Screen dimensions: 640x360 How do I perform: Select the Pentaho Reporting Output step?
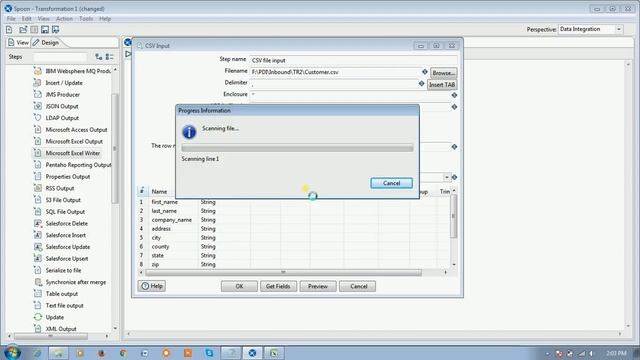pos(78,165)
